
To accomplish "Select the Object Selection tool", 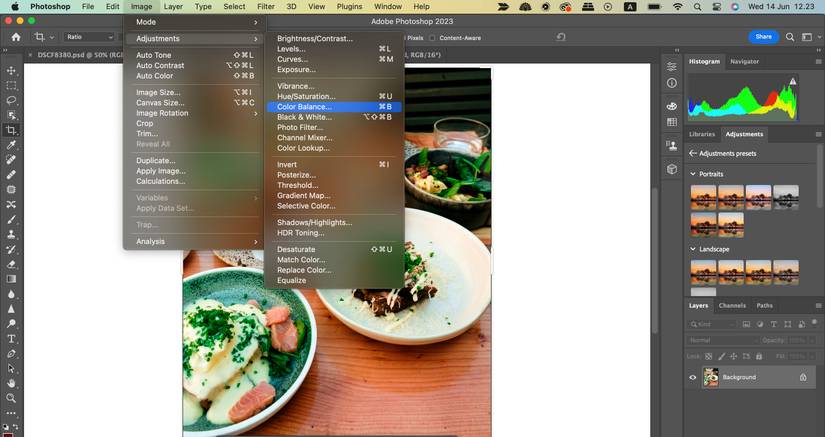I will tap(11, 115).
